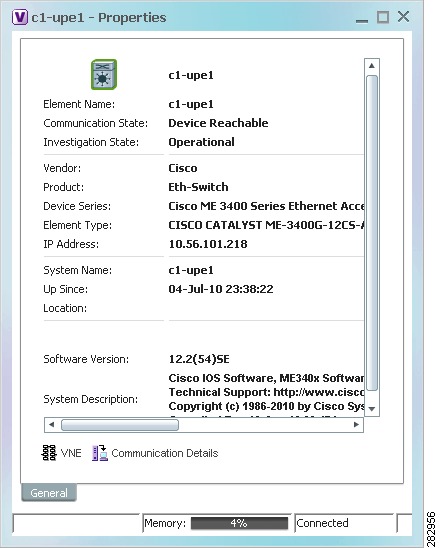442x548 pixels.
Task: Click the V application icon in title bar
Action: [x=20, y=17]
